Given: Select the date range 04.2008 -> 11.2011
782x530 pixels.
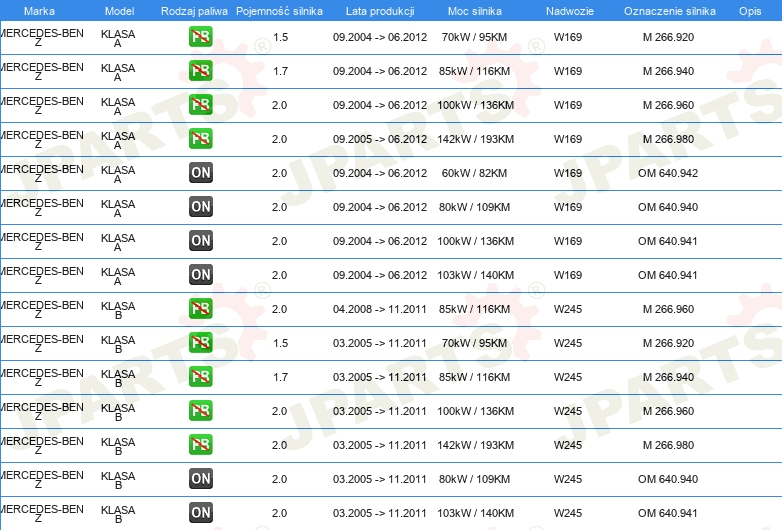Looking at the screenshot, I should tap(380, 309).
